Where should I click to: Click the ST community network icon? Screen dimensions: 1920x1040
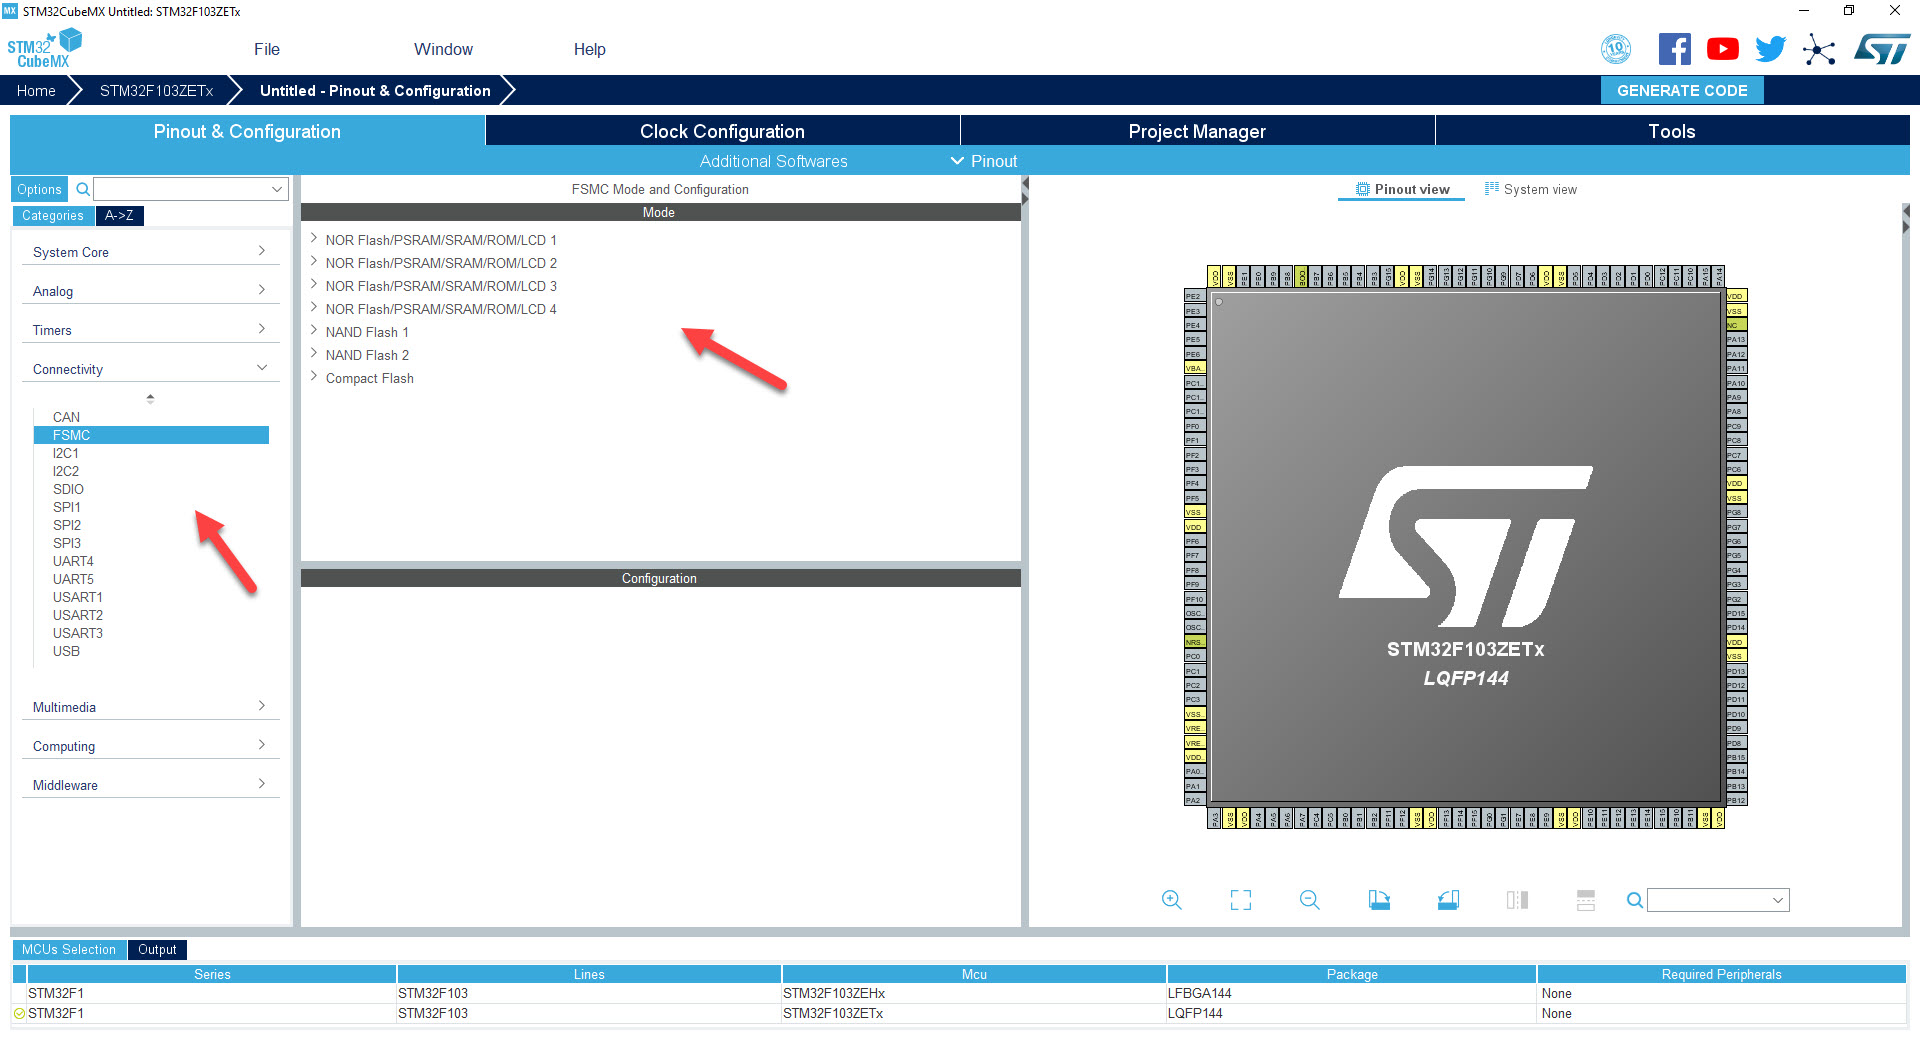tap(1819, 49)
